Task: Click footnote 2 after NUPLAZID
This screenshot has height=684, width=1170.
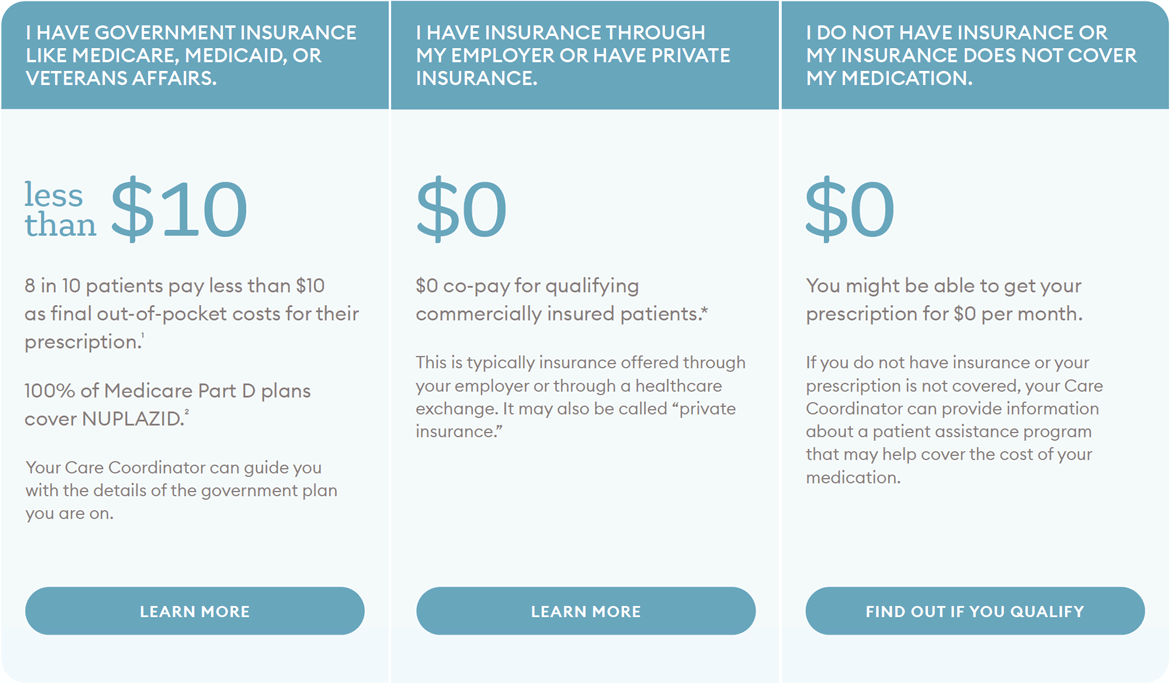Action: pyautogui.click(x=187, y=412)
